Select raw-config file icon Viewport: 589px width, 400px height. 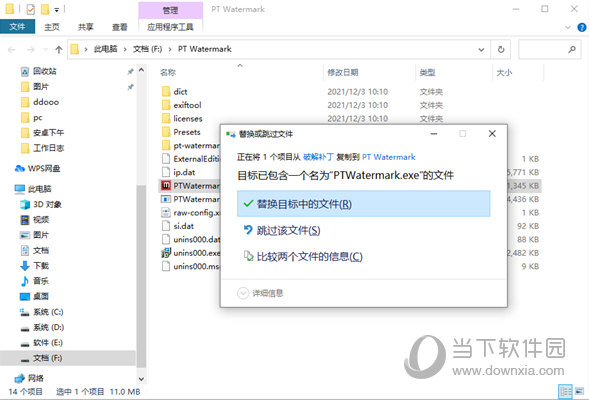click(x=166, y=213)
